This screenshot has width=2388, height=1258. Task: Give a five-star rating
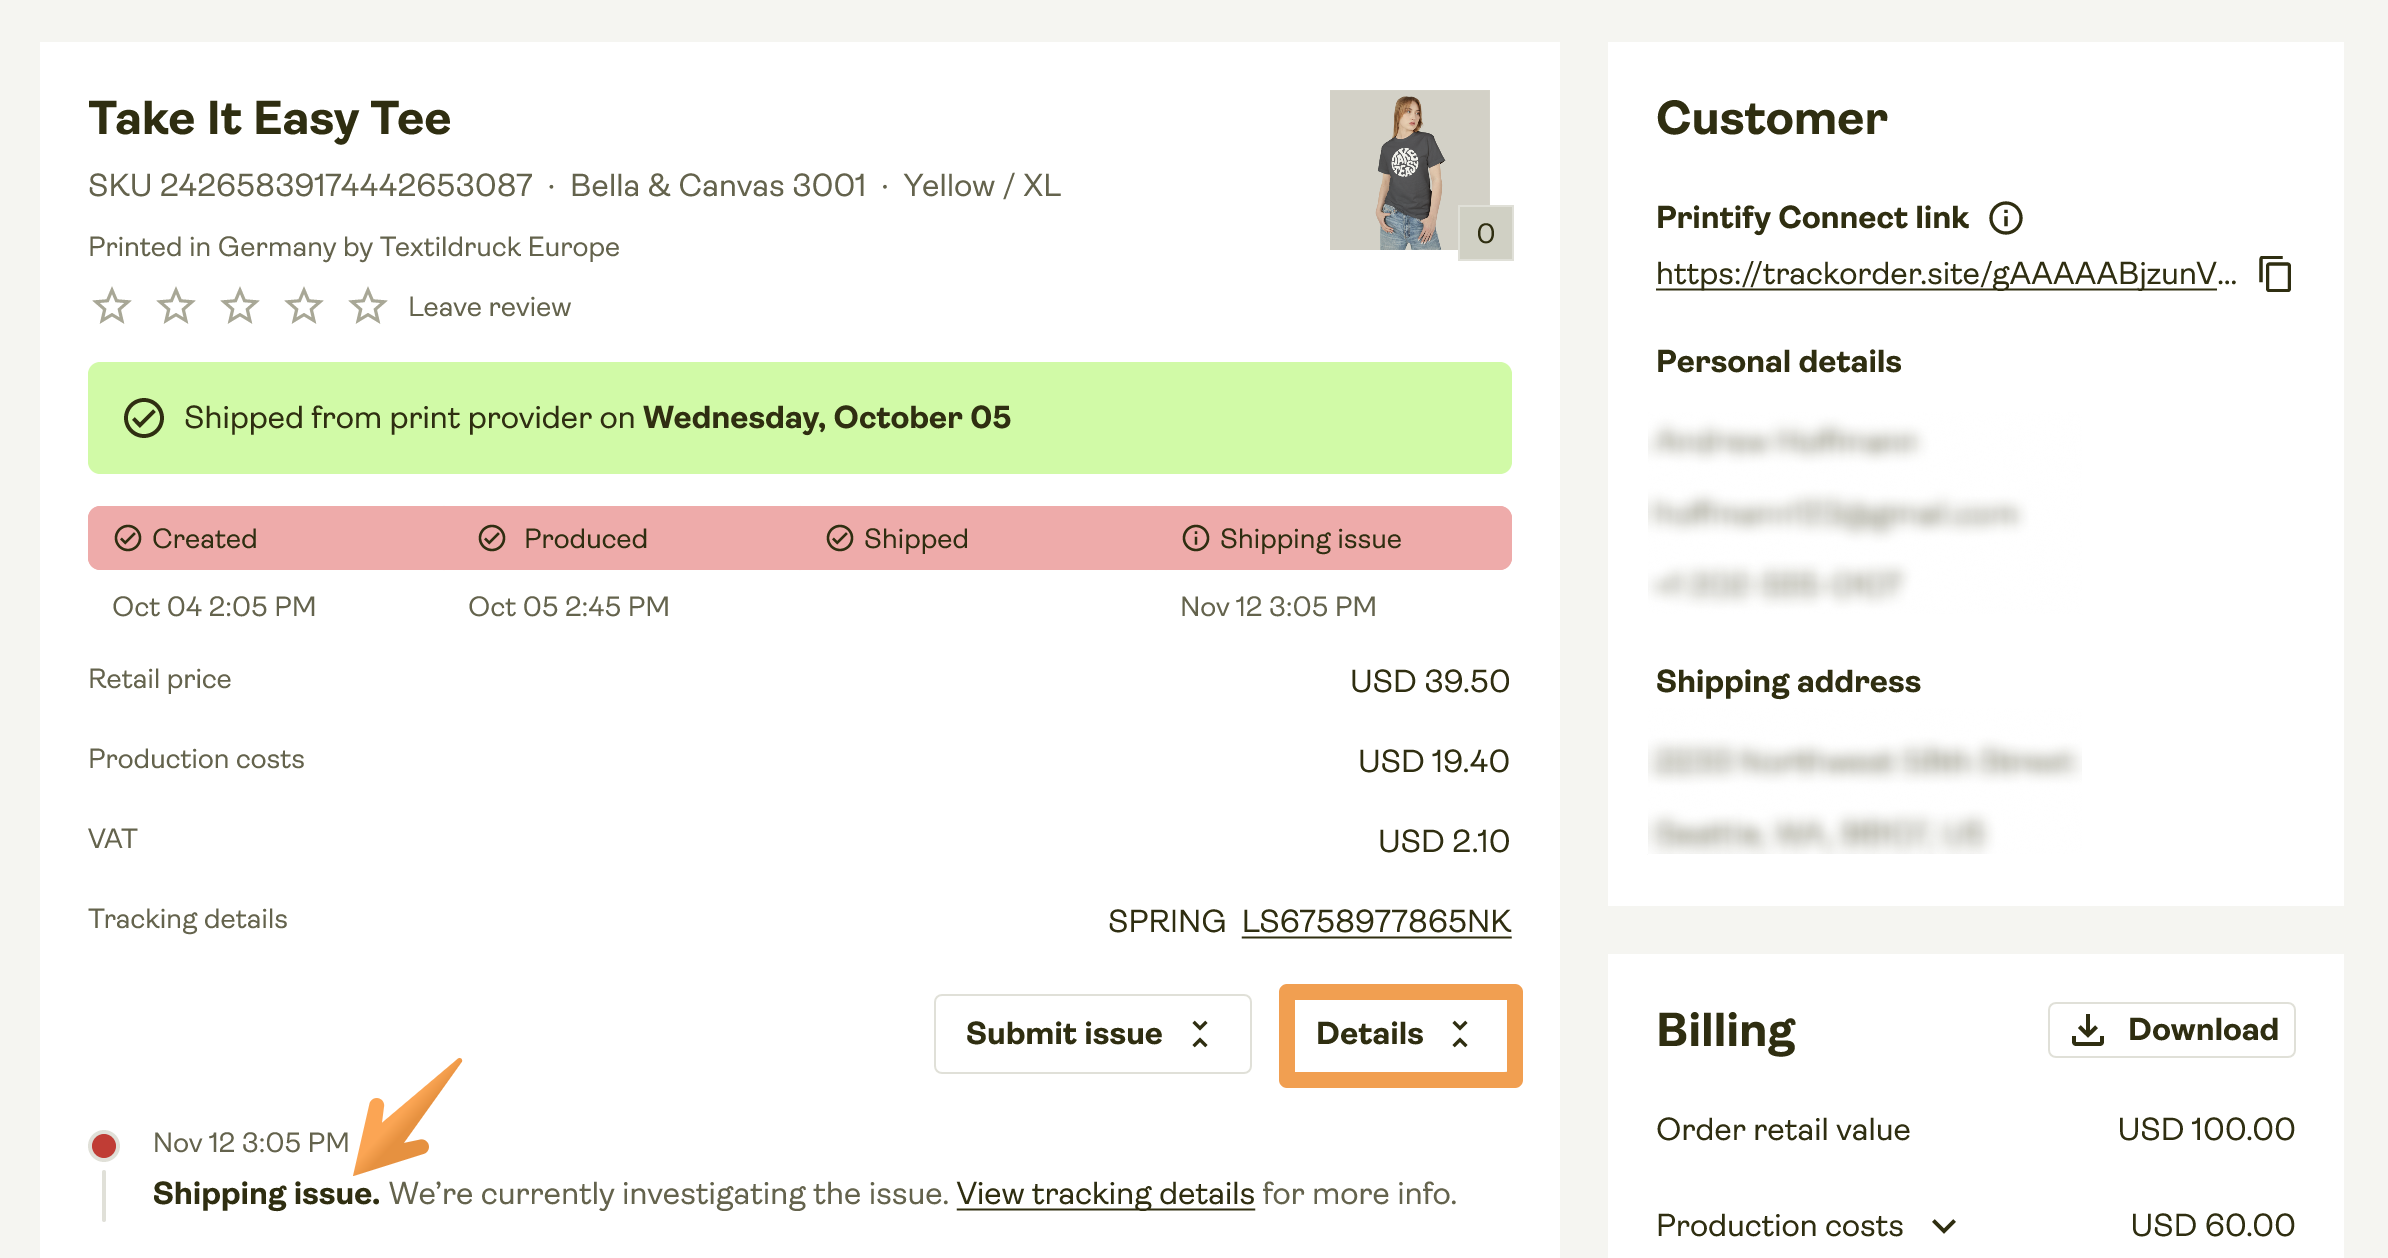pyautogui.click(x=368, y=307)
